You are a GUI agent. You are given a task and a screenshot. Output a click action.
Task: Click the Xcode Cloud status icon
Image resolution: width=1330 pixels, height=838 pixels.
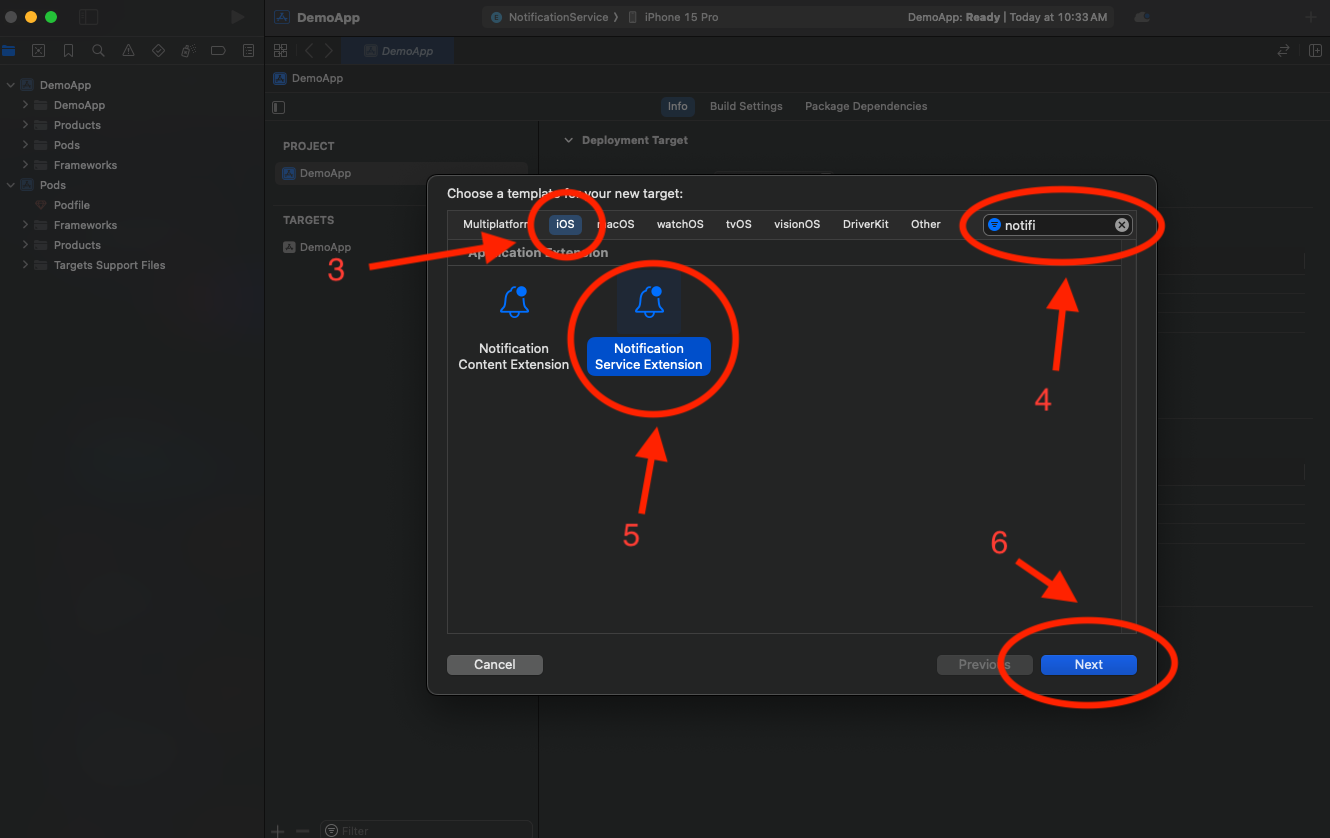click(1143, 17)
